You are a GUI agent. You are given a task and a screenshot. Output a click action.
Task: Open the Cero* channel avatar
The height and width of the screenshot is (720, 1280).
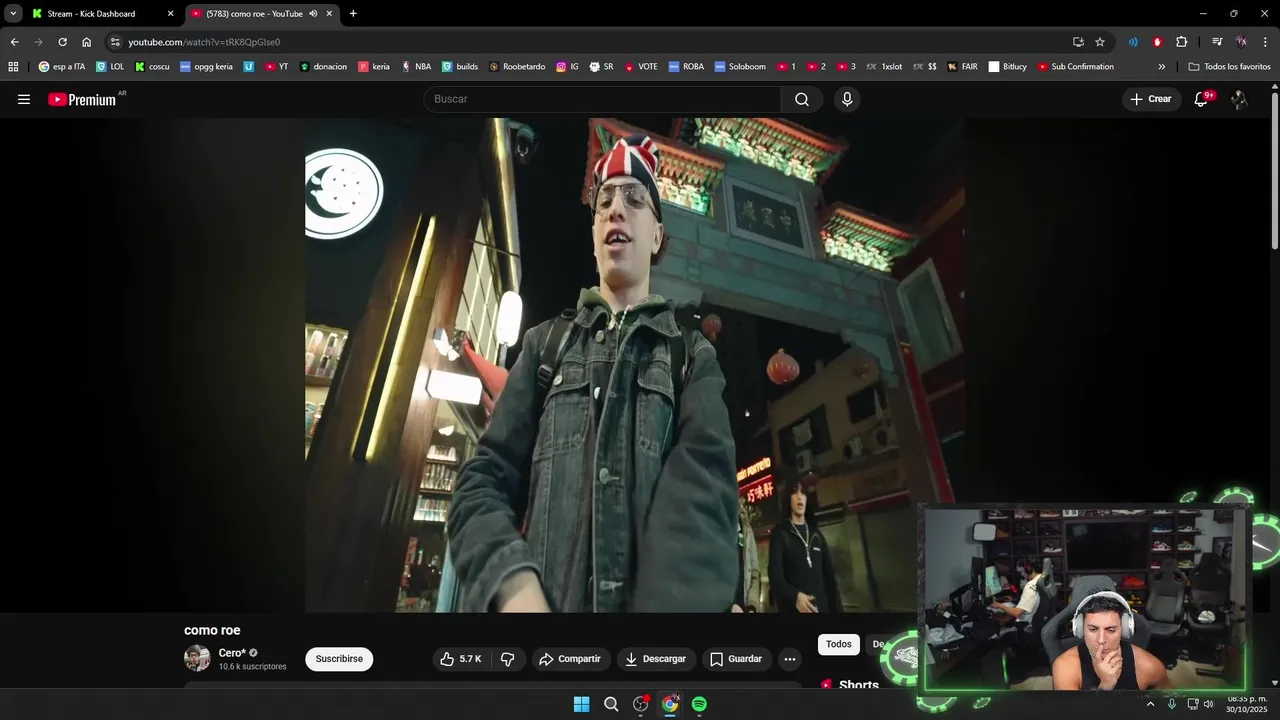coord(197,658)
